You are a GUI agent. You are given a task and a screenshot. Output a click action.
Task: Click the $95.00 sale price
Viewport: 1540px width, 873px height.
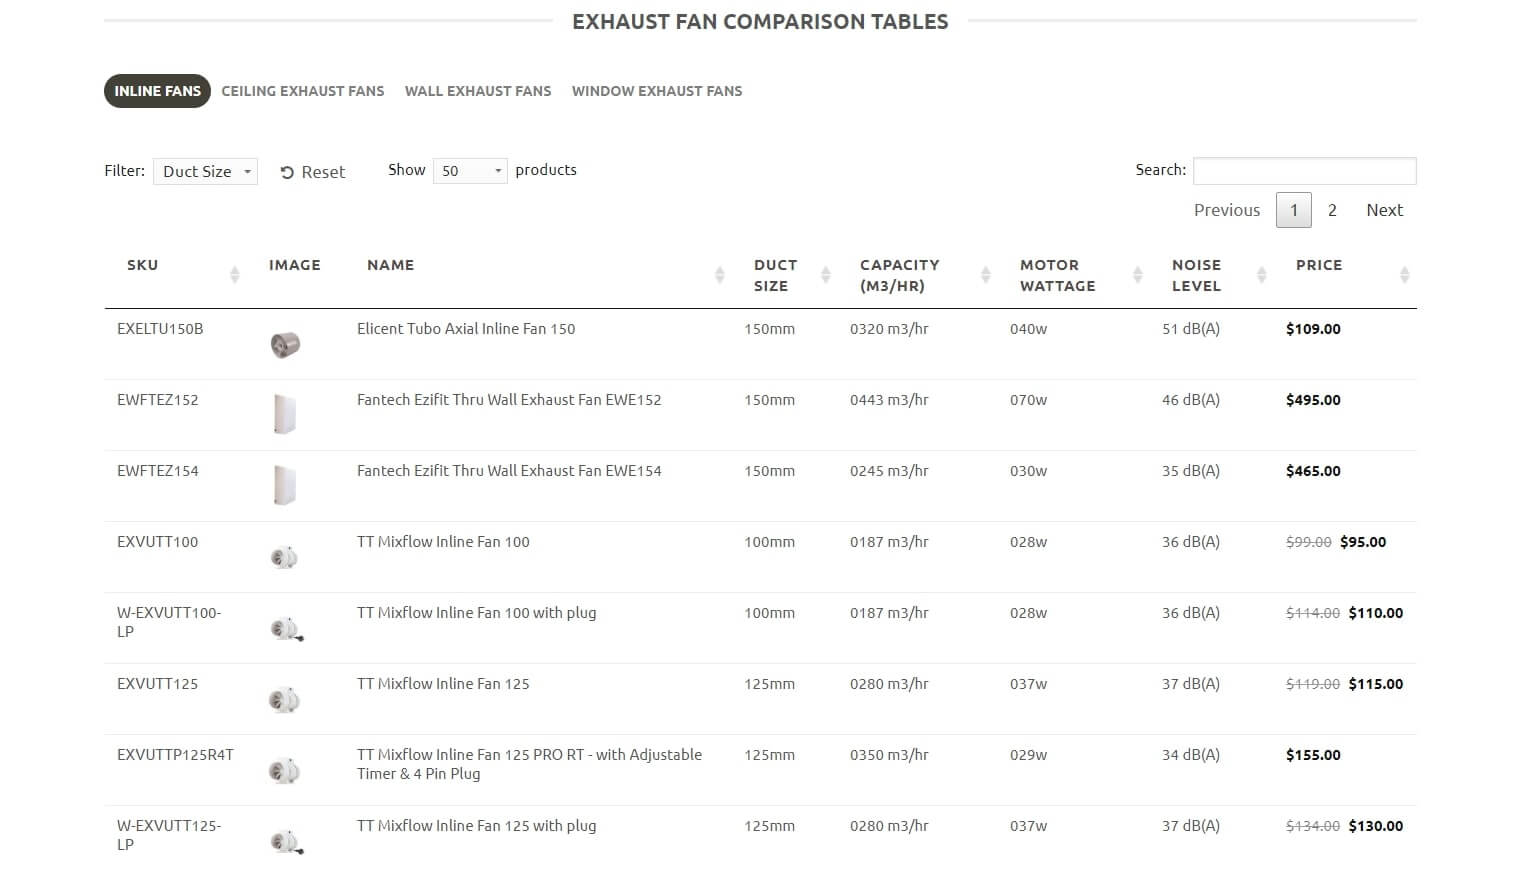click(x=1363, y=542)
